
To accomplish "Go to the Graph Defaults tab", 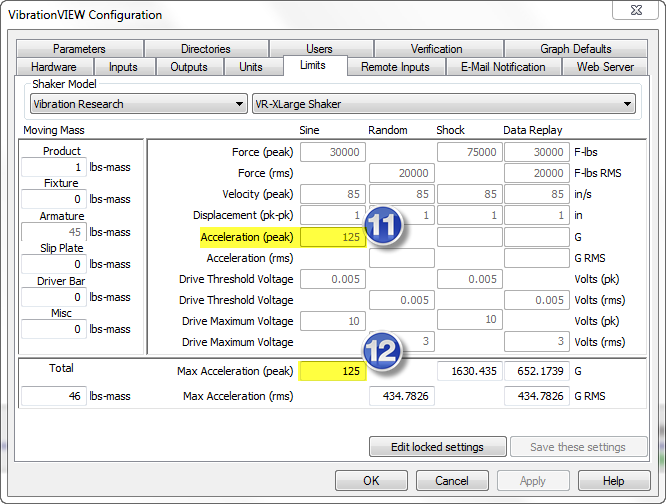I will pos(575,49).
